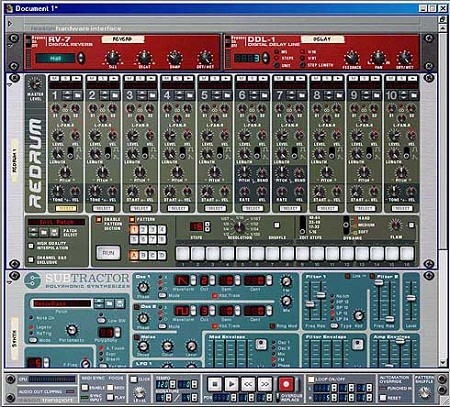This screenshot has width=450, height=407.
Task: Activate step 5 in the Redrum sequencer
Action: 242,253
